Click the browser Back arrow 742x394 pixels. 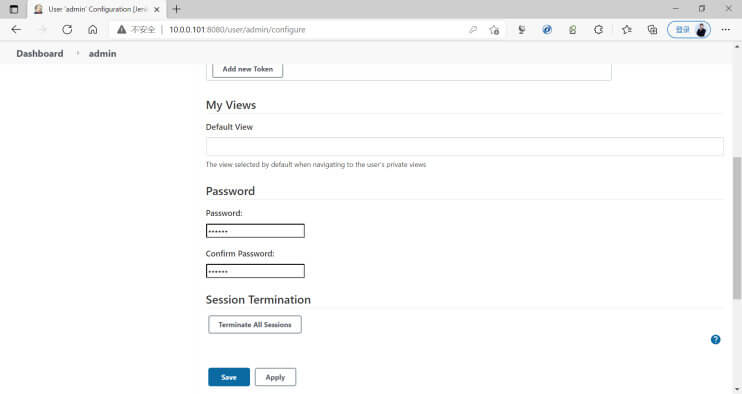16,29
